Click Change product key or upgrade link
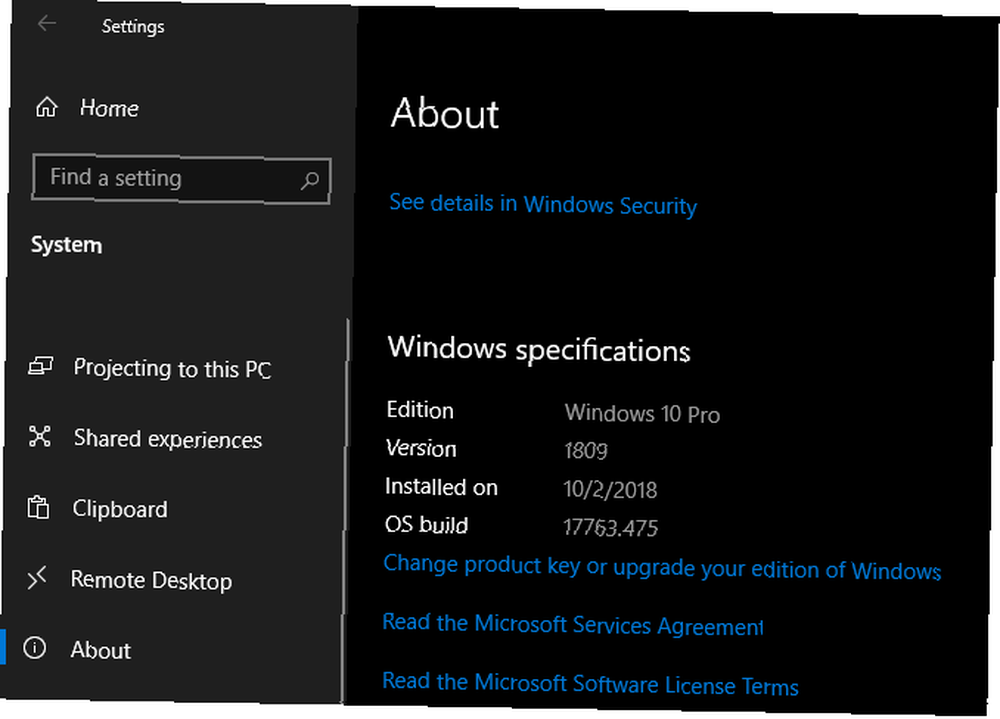The width and height of the screenshot is (1000, 719). coord(662,567)
